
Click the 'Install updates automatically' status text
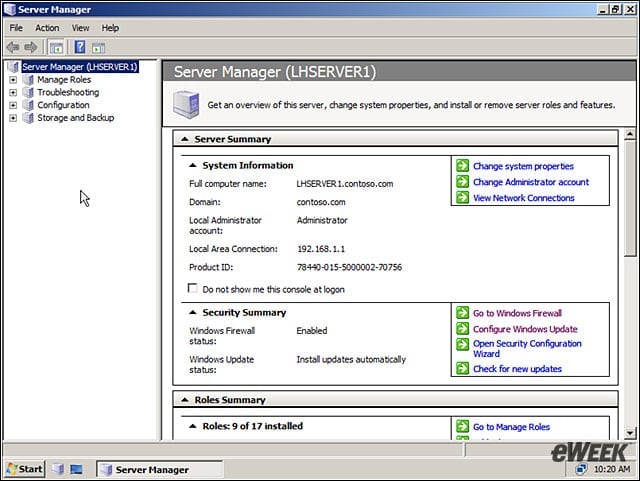pos(351,359)
